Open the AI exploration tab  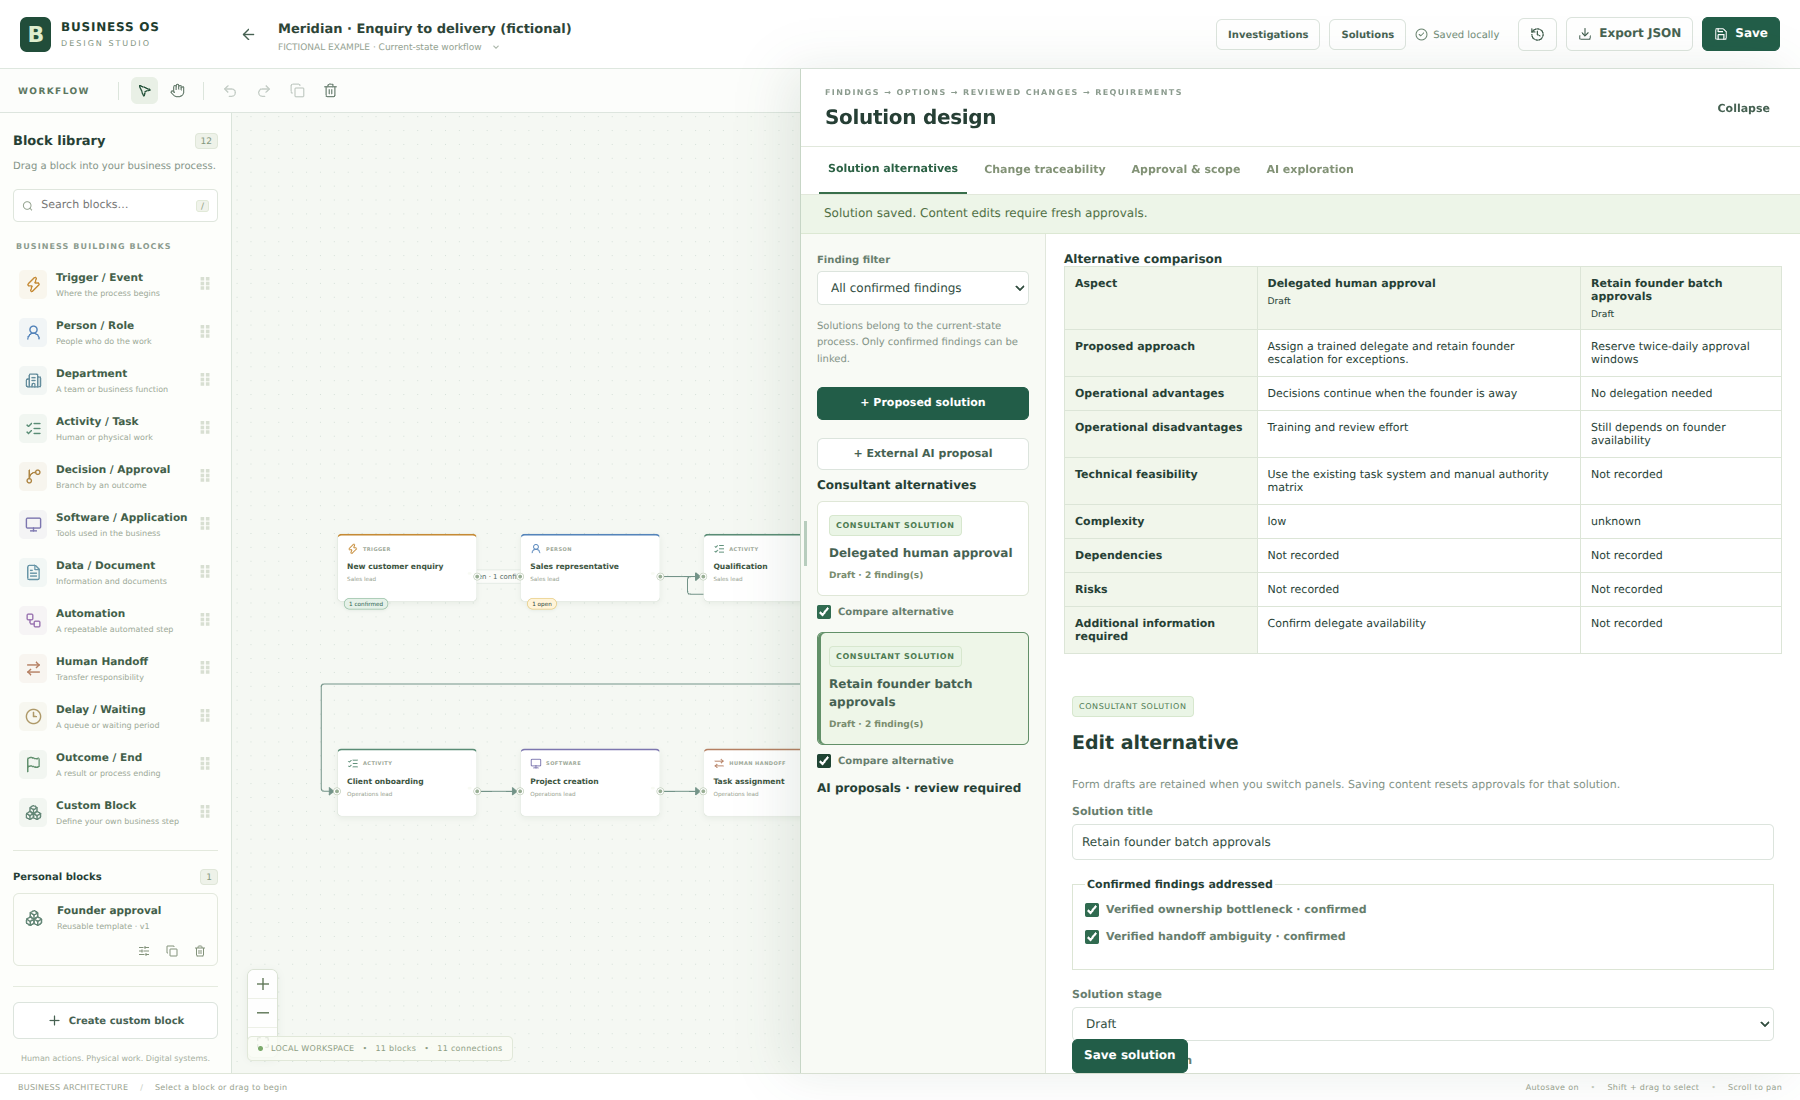(1310, 169)
